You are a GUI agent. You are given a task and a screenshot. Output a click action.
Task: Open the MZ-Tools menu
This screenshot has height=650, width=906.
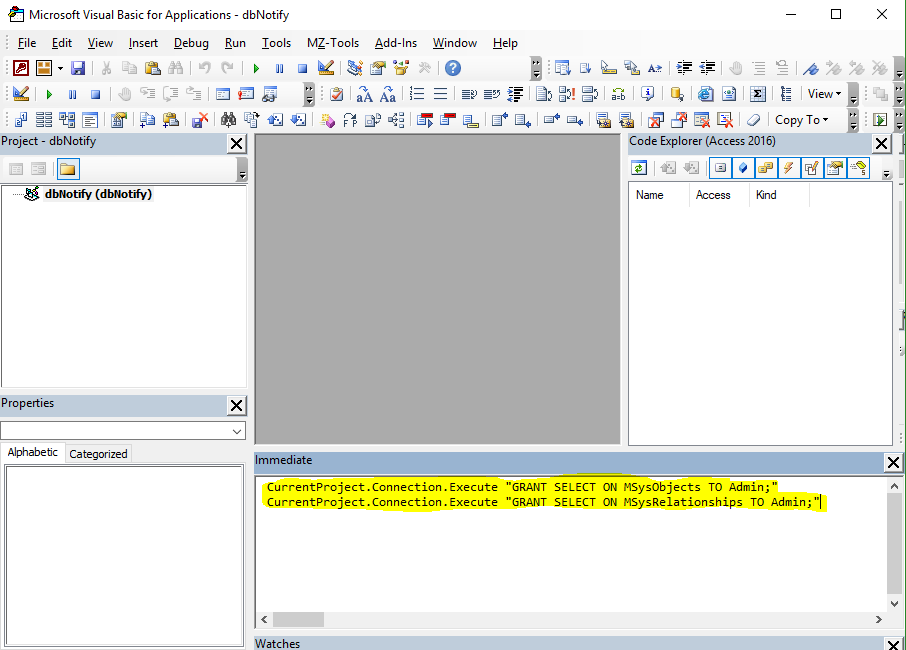coord(332,43)
